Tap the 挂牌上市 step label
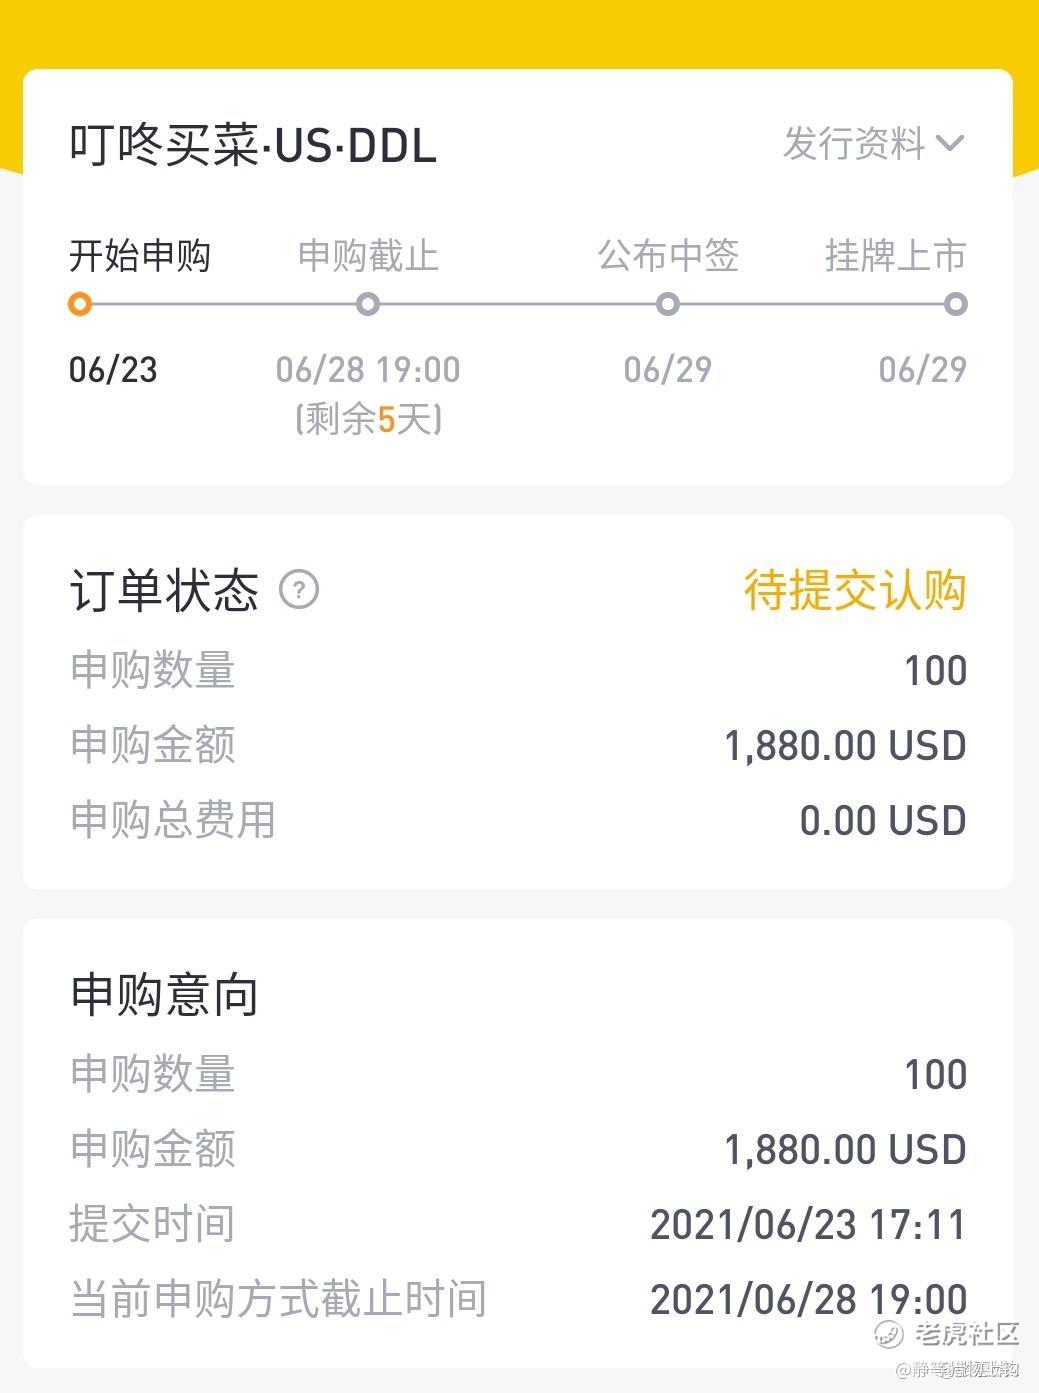This screenshot has width=1039, height=1393. click(x=896, y=256)
